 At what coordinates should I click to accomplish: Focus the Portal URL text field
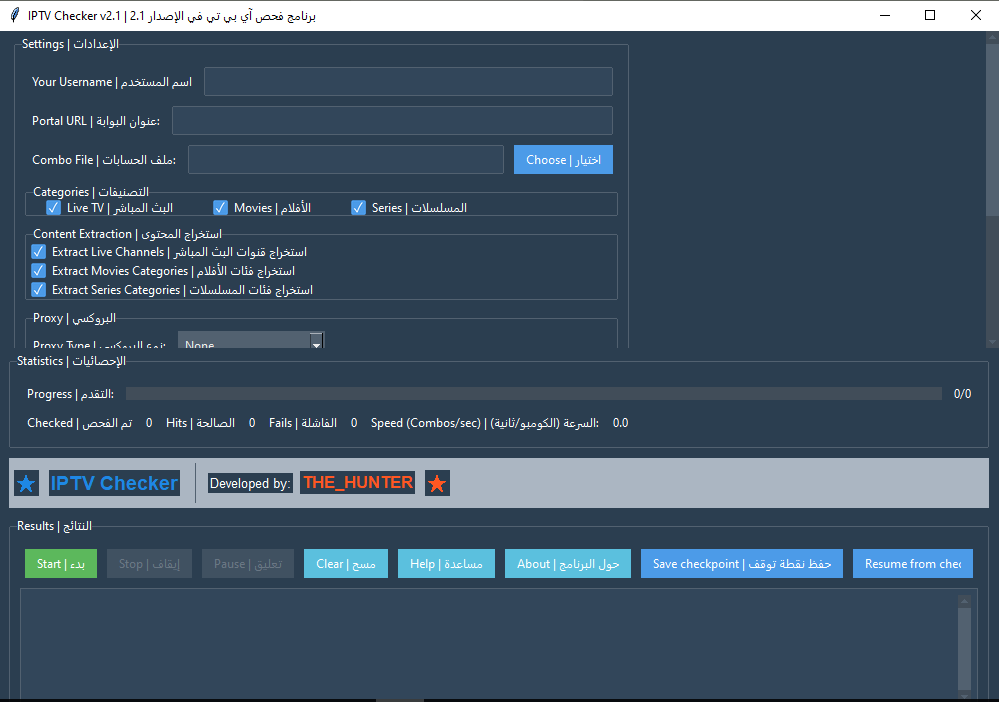(392, 120)
